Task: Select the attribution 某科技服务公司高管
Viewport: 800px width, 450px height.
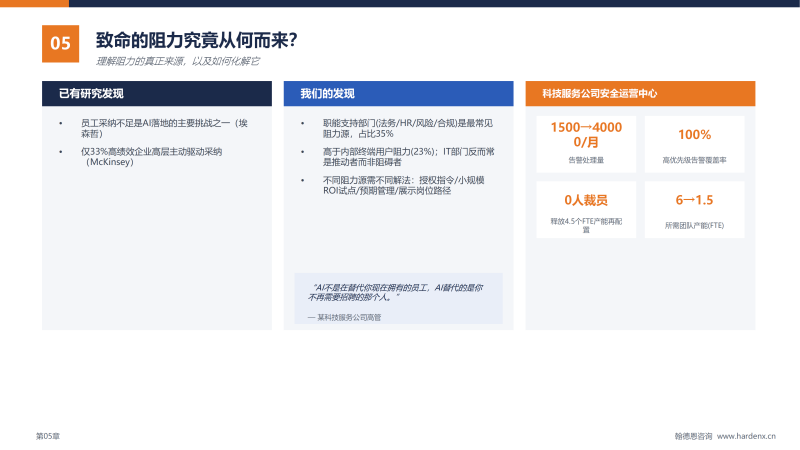Action: (x=344, y=317)
